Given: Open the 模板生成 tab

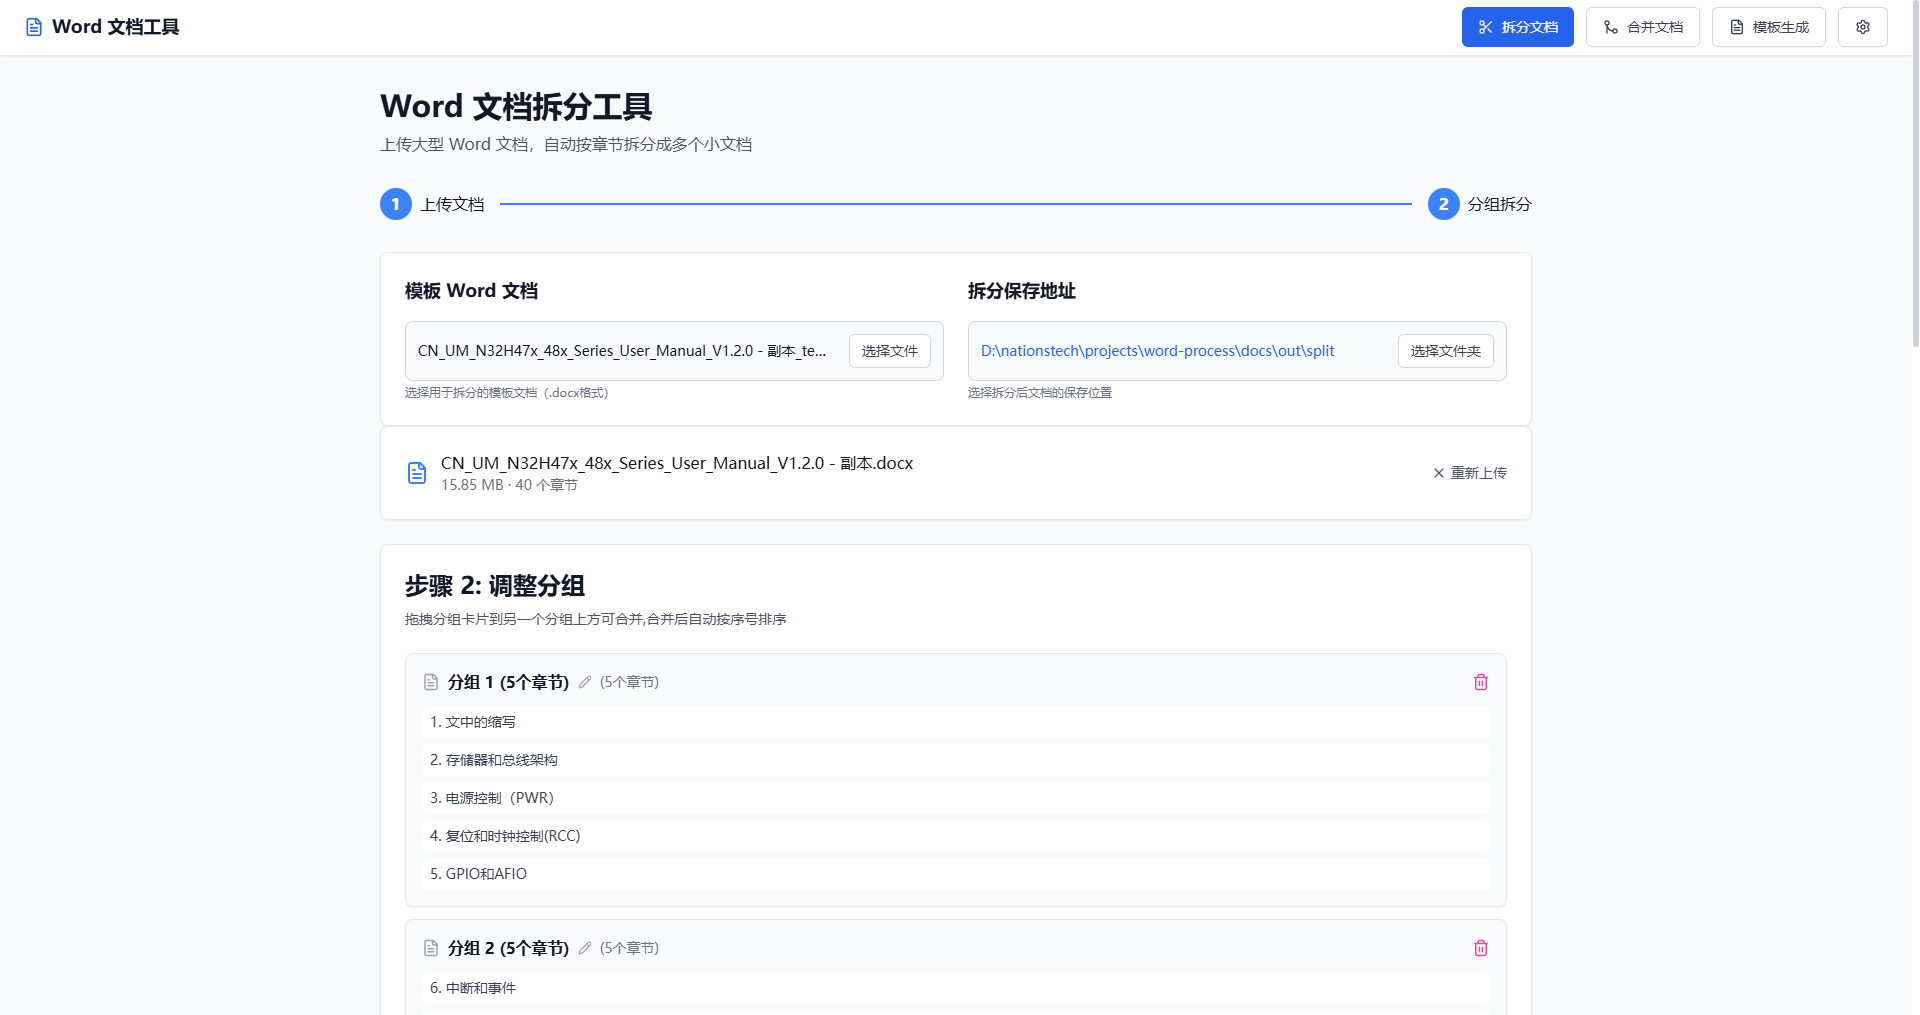Looking at the screenshot, I should (1768, 27).
